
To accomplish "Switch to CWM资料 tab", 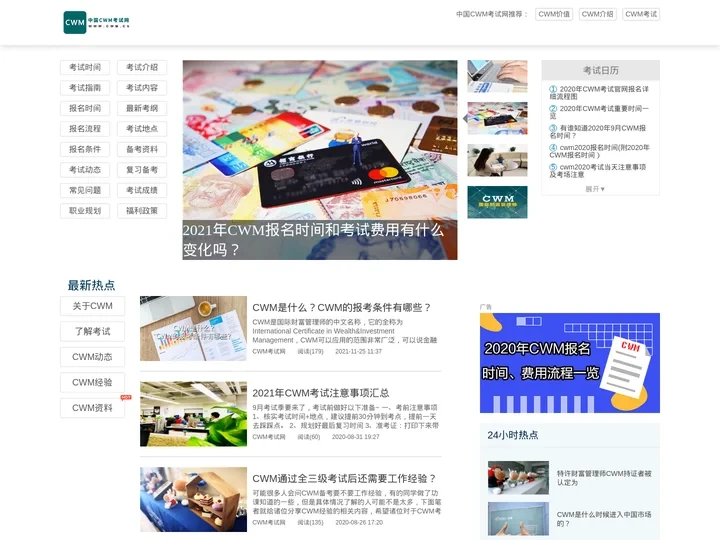I will [x=92, y=408].
